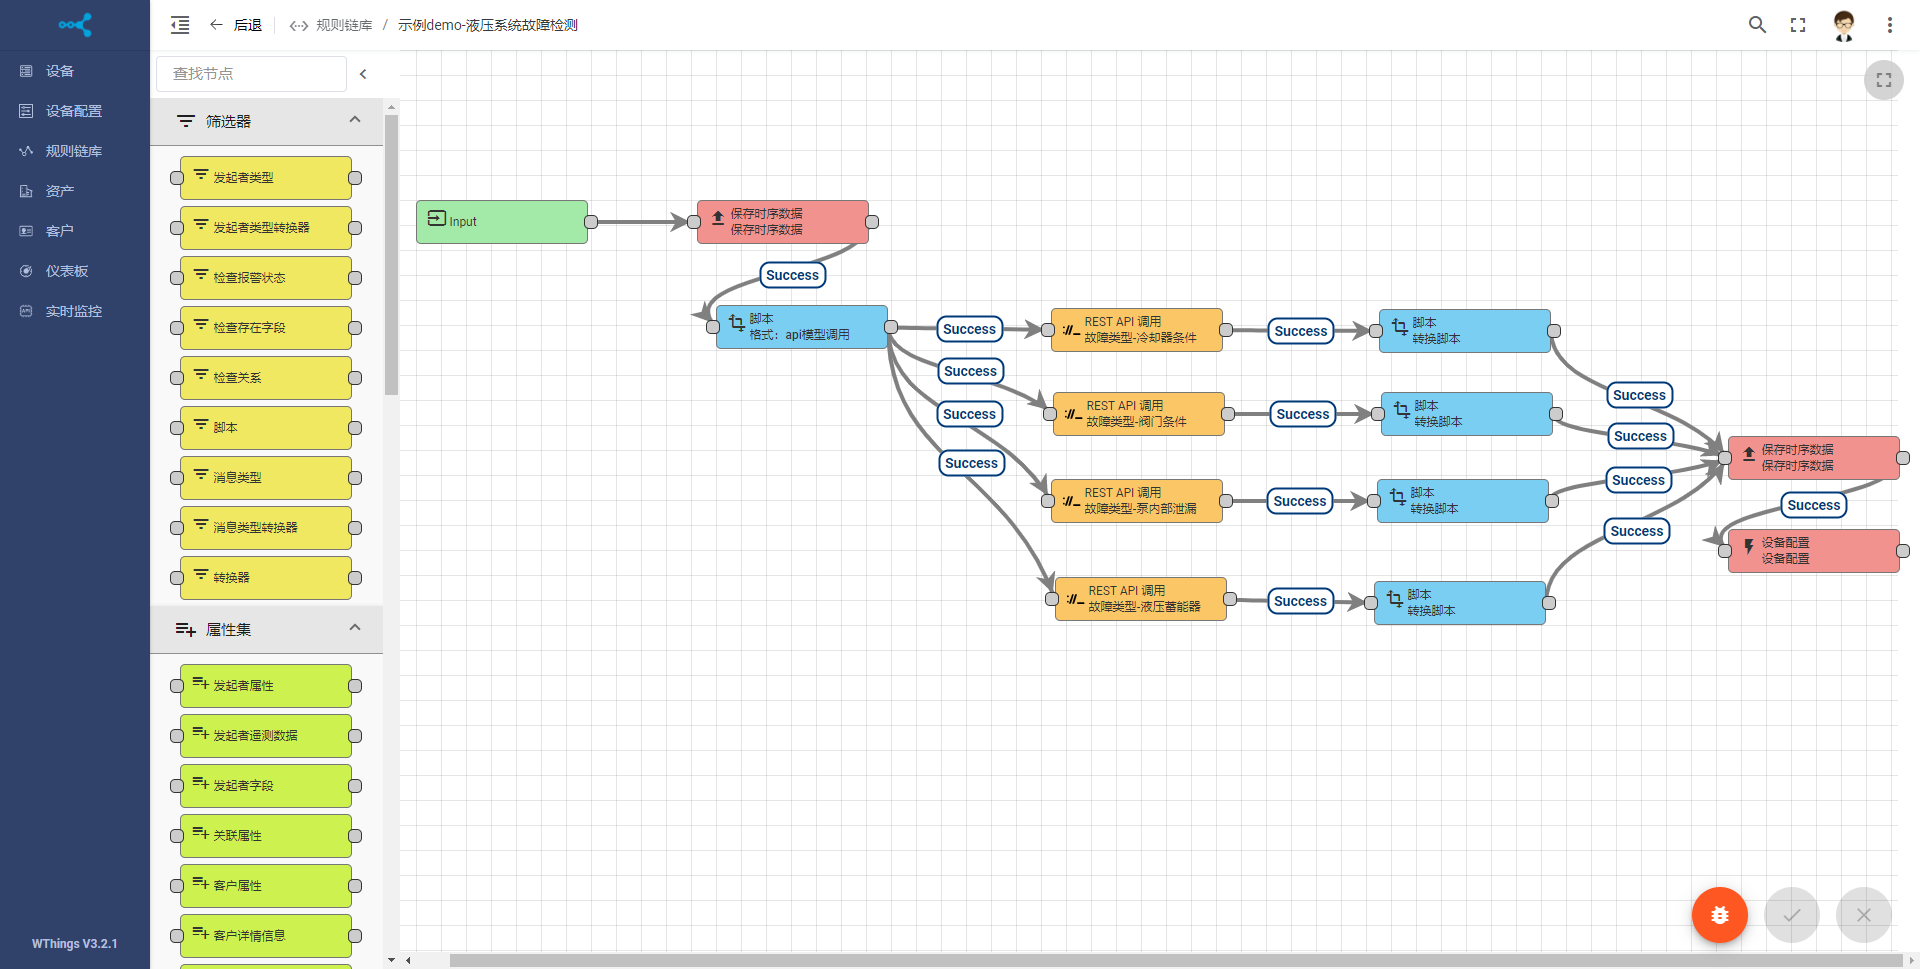The width and height of the screenshot is (1920, 969).
Task: Click the search icon in top bar
Action: 1757,25
